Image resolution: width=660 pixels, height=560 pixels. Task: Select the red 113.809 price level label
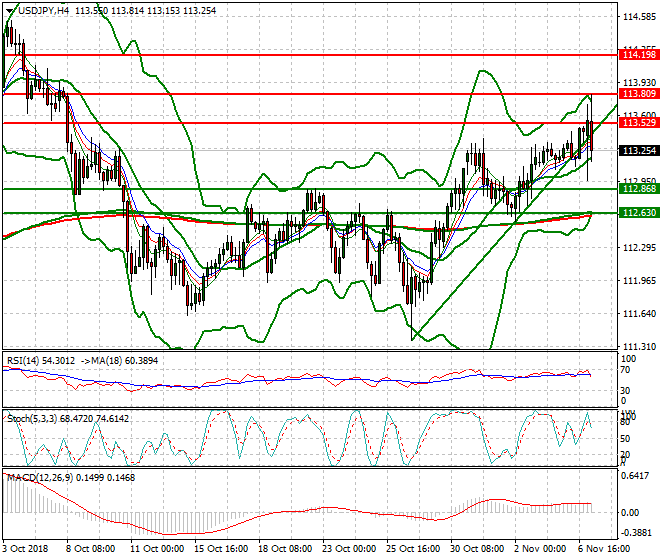coord(639,93)
